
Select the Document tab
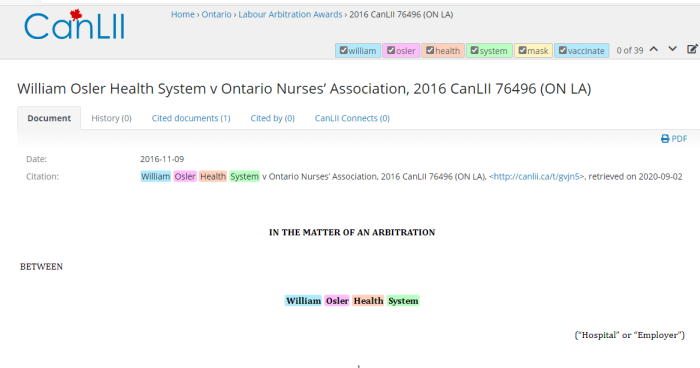[x=49, y=118]
